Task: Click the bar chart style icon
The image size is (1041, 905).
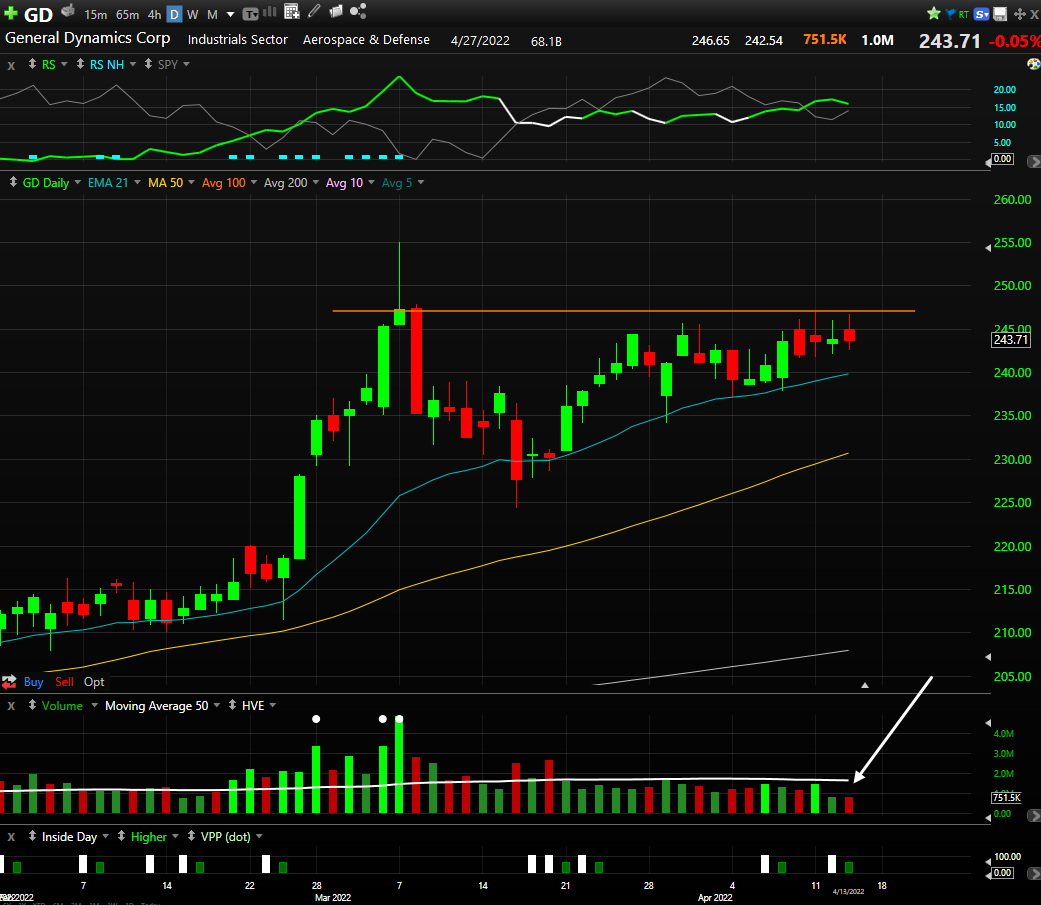Action: 270,11
